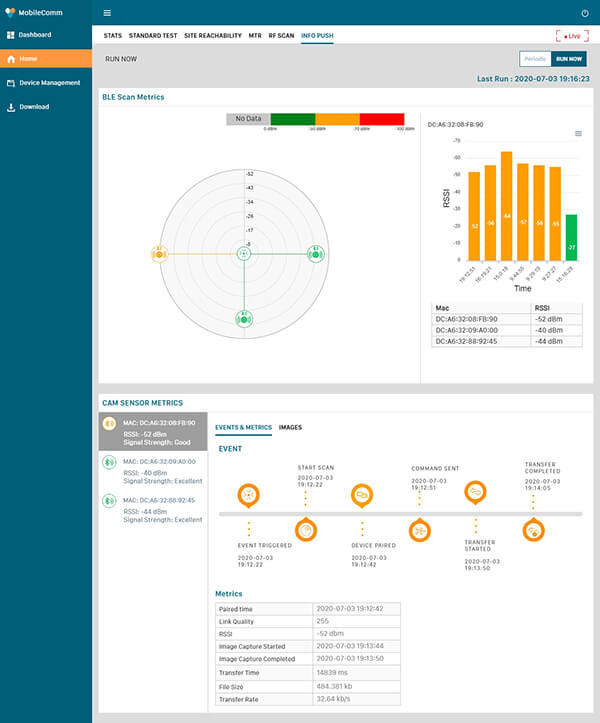Click the Event Triggered timeline pin
Image resolution: width=600 pixels, height=723 pixels.
pyautogui.click(x=249, y=494)
